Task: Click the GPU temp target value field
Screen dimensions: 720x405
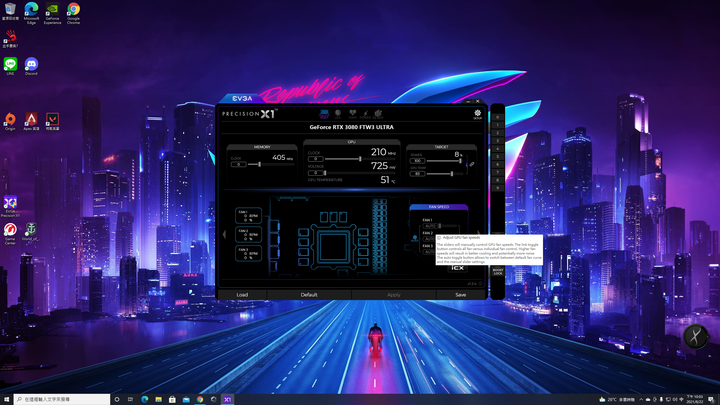Action: pos(417,174)
